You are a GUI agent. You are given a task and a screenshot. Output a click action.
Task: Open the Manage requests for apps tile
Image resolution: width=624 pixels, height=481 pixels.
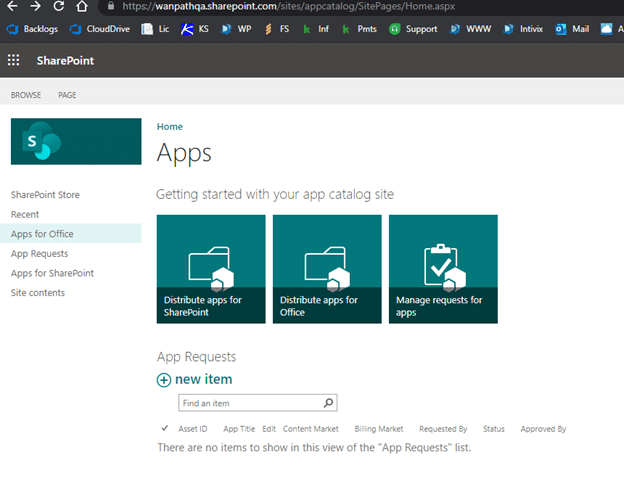(442, 268)
